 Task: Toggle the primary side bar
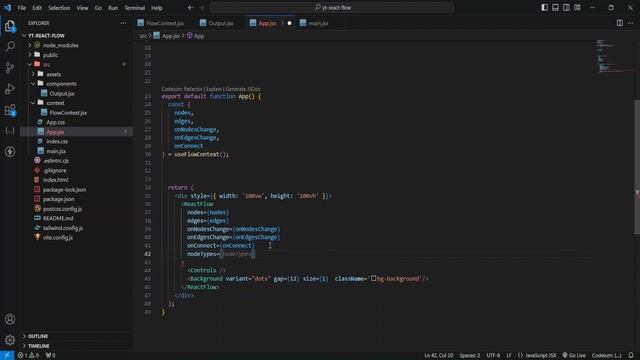coord(544,7)
